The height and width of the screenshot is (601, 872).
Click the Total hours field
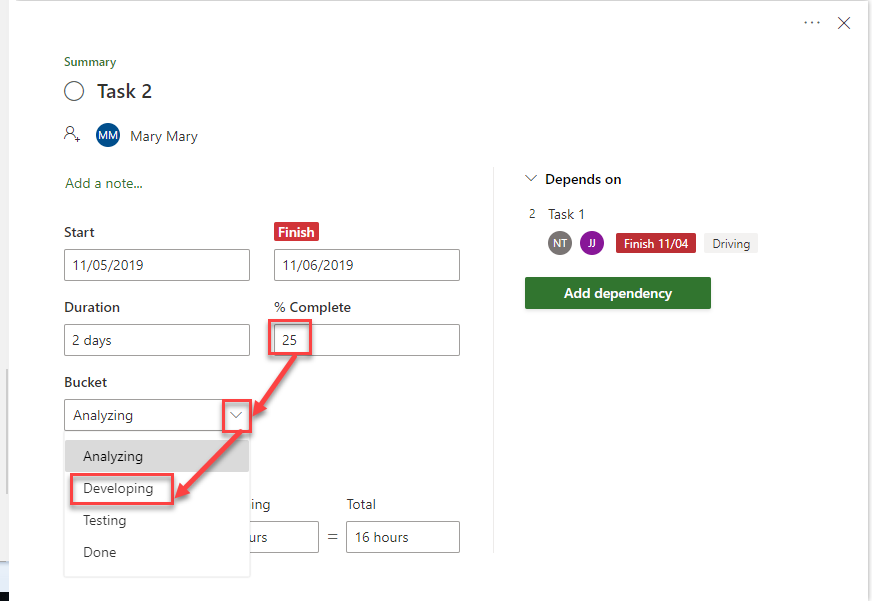(403, 537)
